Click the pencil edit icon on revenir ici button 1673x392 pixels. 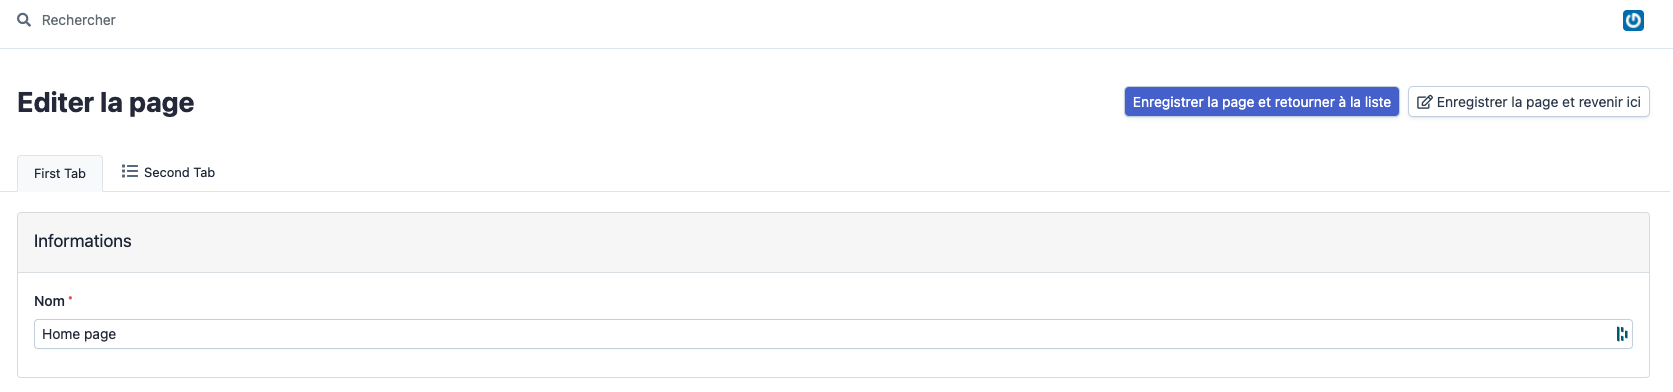click(1424, 102)
